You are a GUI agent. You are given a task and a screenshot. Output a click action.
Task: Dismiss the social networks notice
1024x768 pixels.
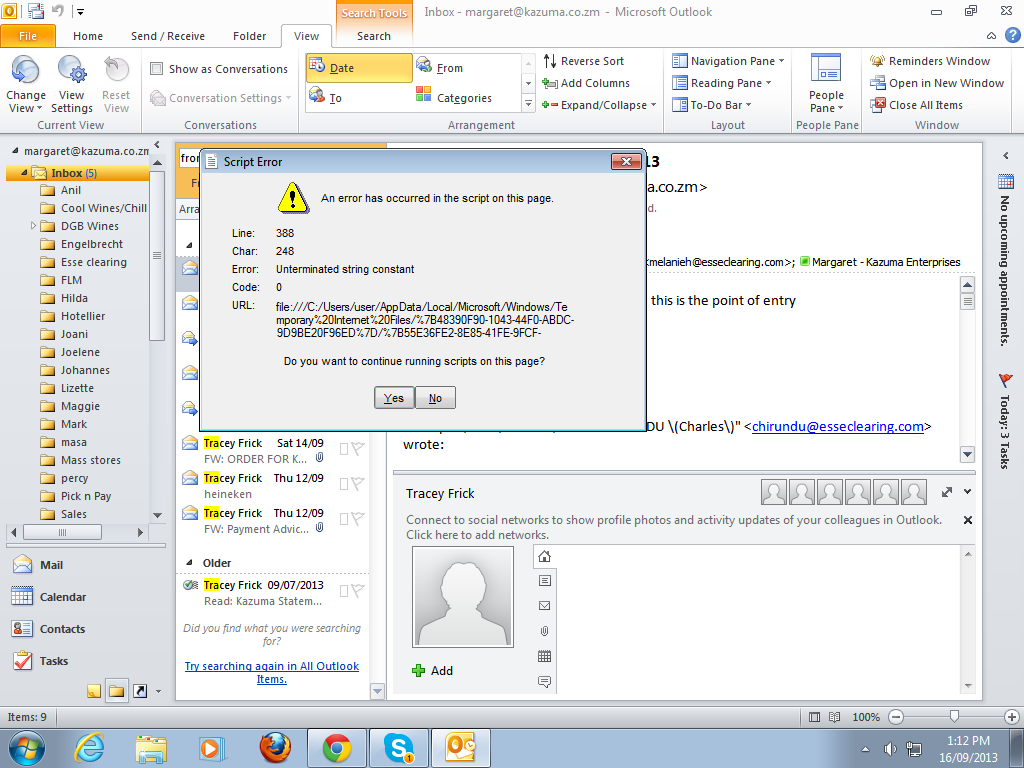tap(968, 520)
